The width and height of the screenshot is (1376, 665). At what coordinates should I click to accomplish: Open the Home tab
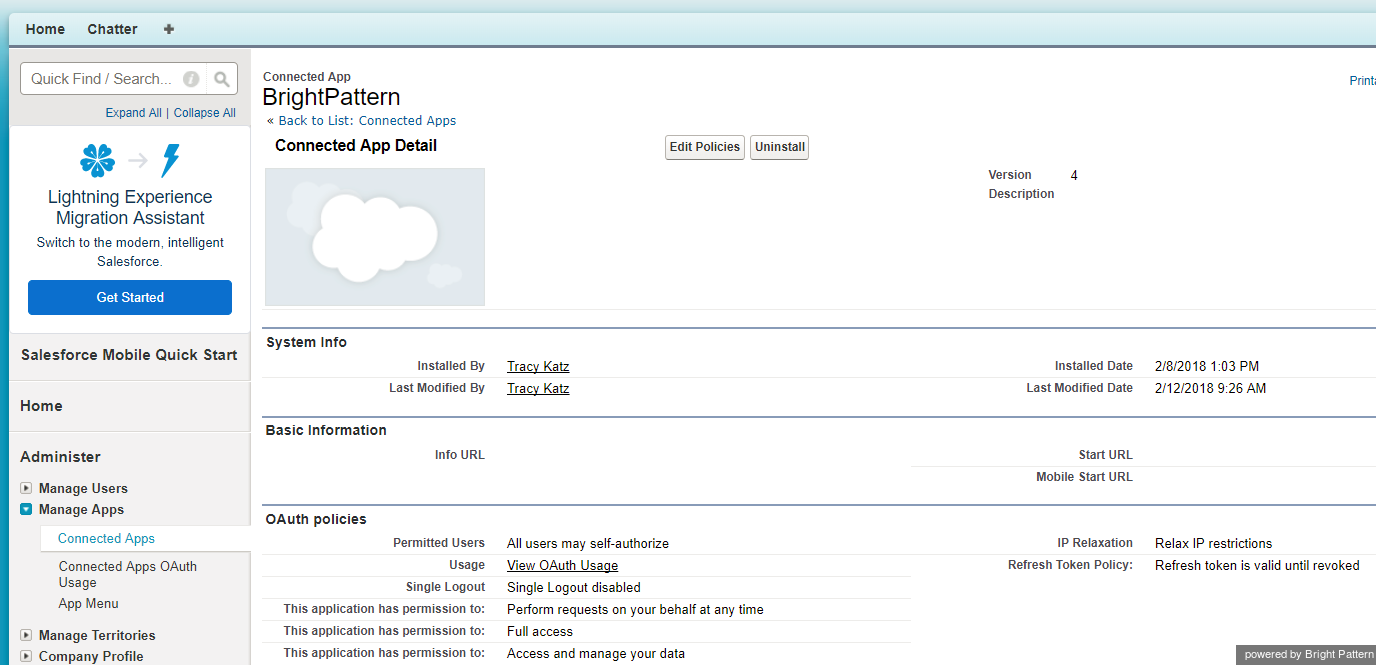tap(45, 29)
